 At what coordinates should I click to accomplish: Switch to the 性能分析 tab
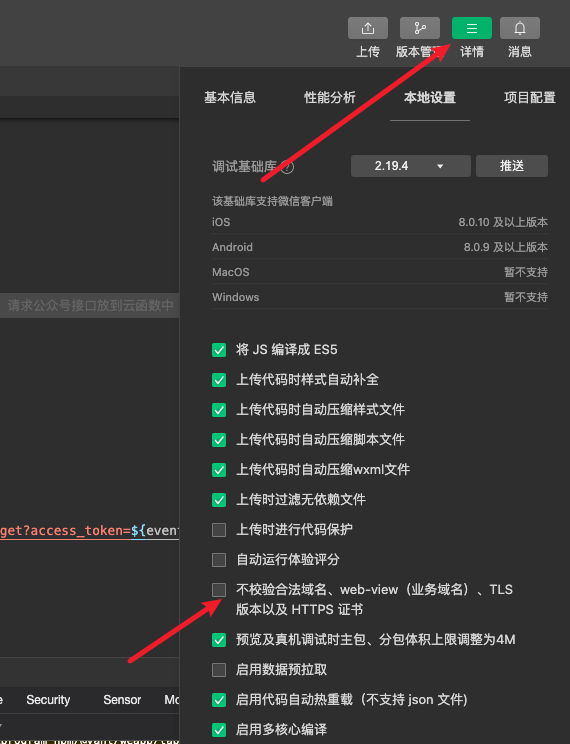tap(330, 97)
